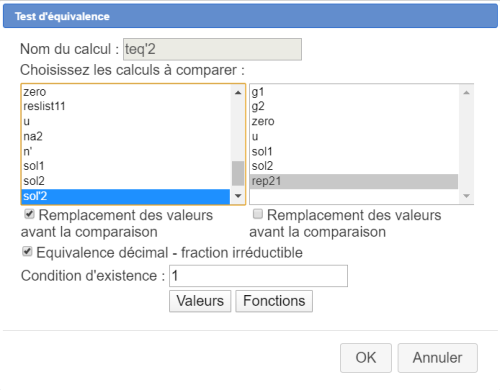The image size is (500, 390).
Task: Click the left list scrollbar thumb
Action: 238,173
